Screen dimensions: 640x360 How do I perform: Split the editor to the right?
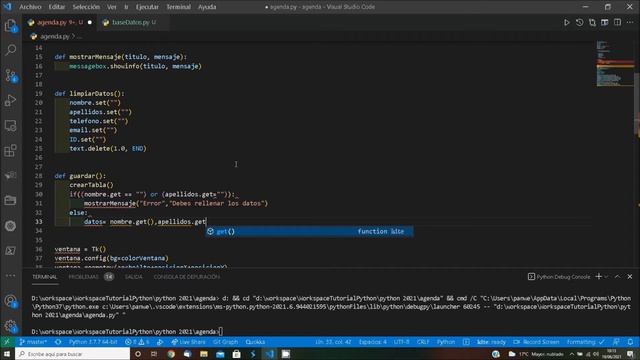click(x=618, y=22)
